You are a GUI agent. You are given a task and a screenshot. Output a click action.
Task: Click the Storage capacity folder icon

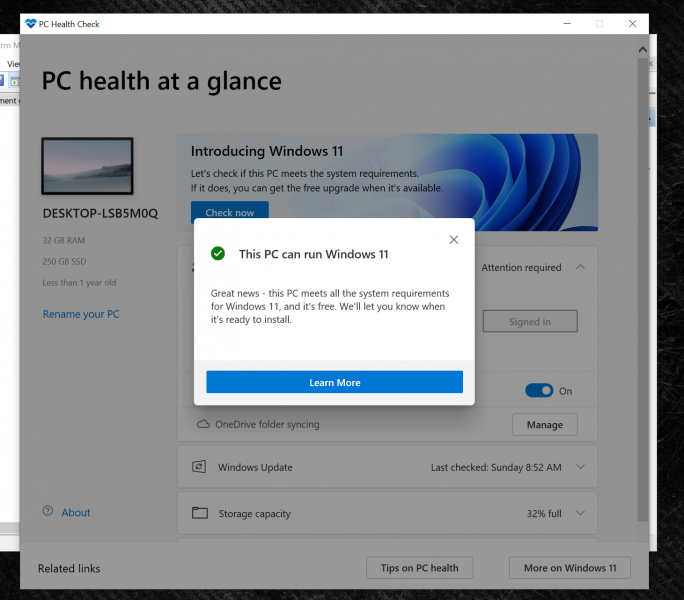199,513
